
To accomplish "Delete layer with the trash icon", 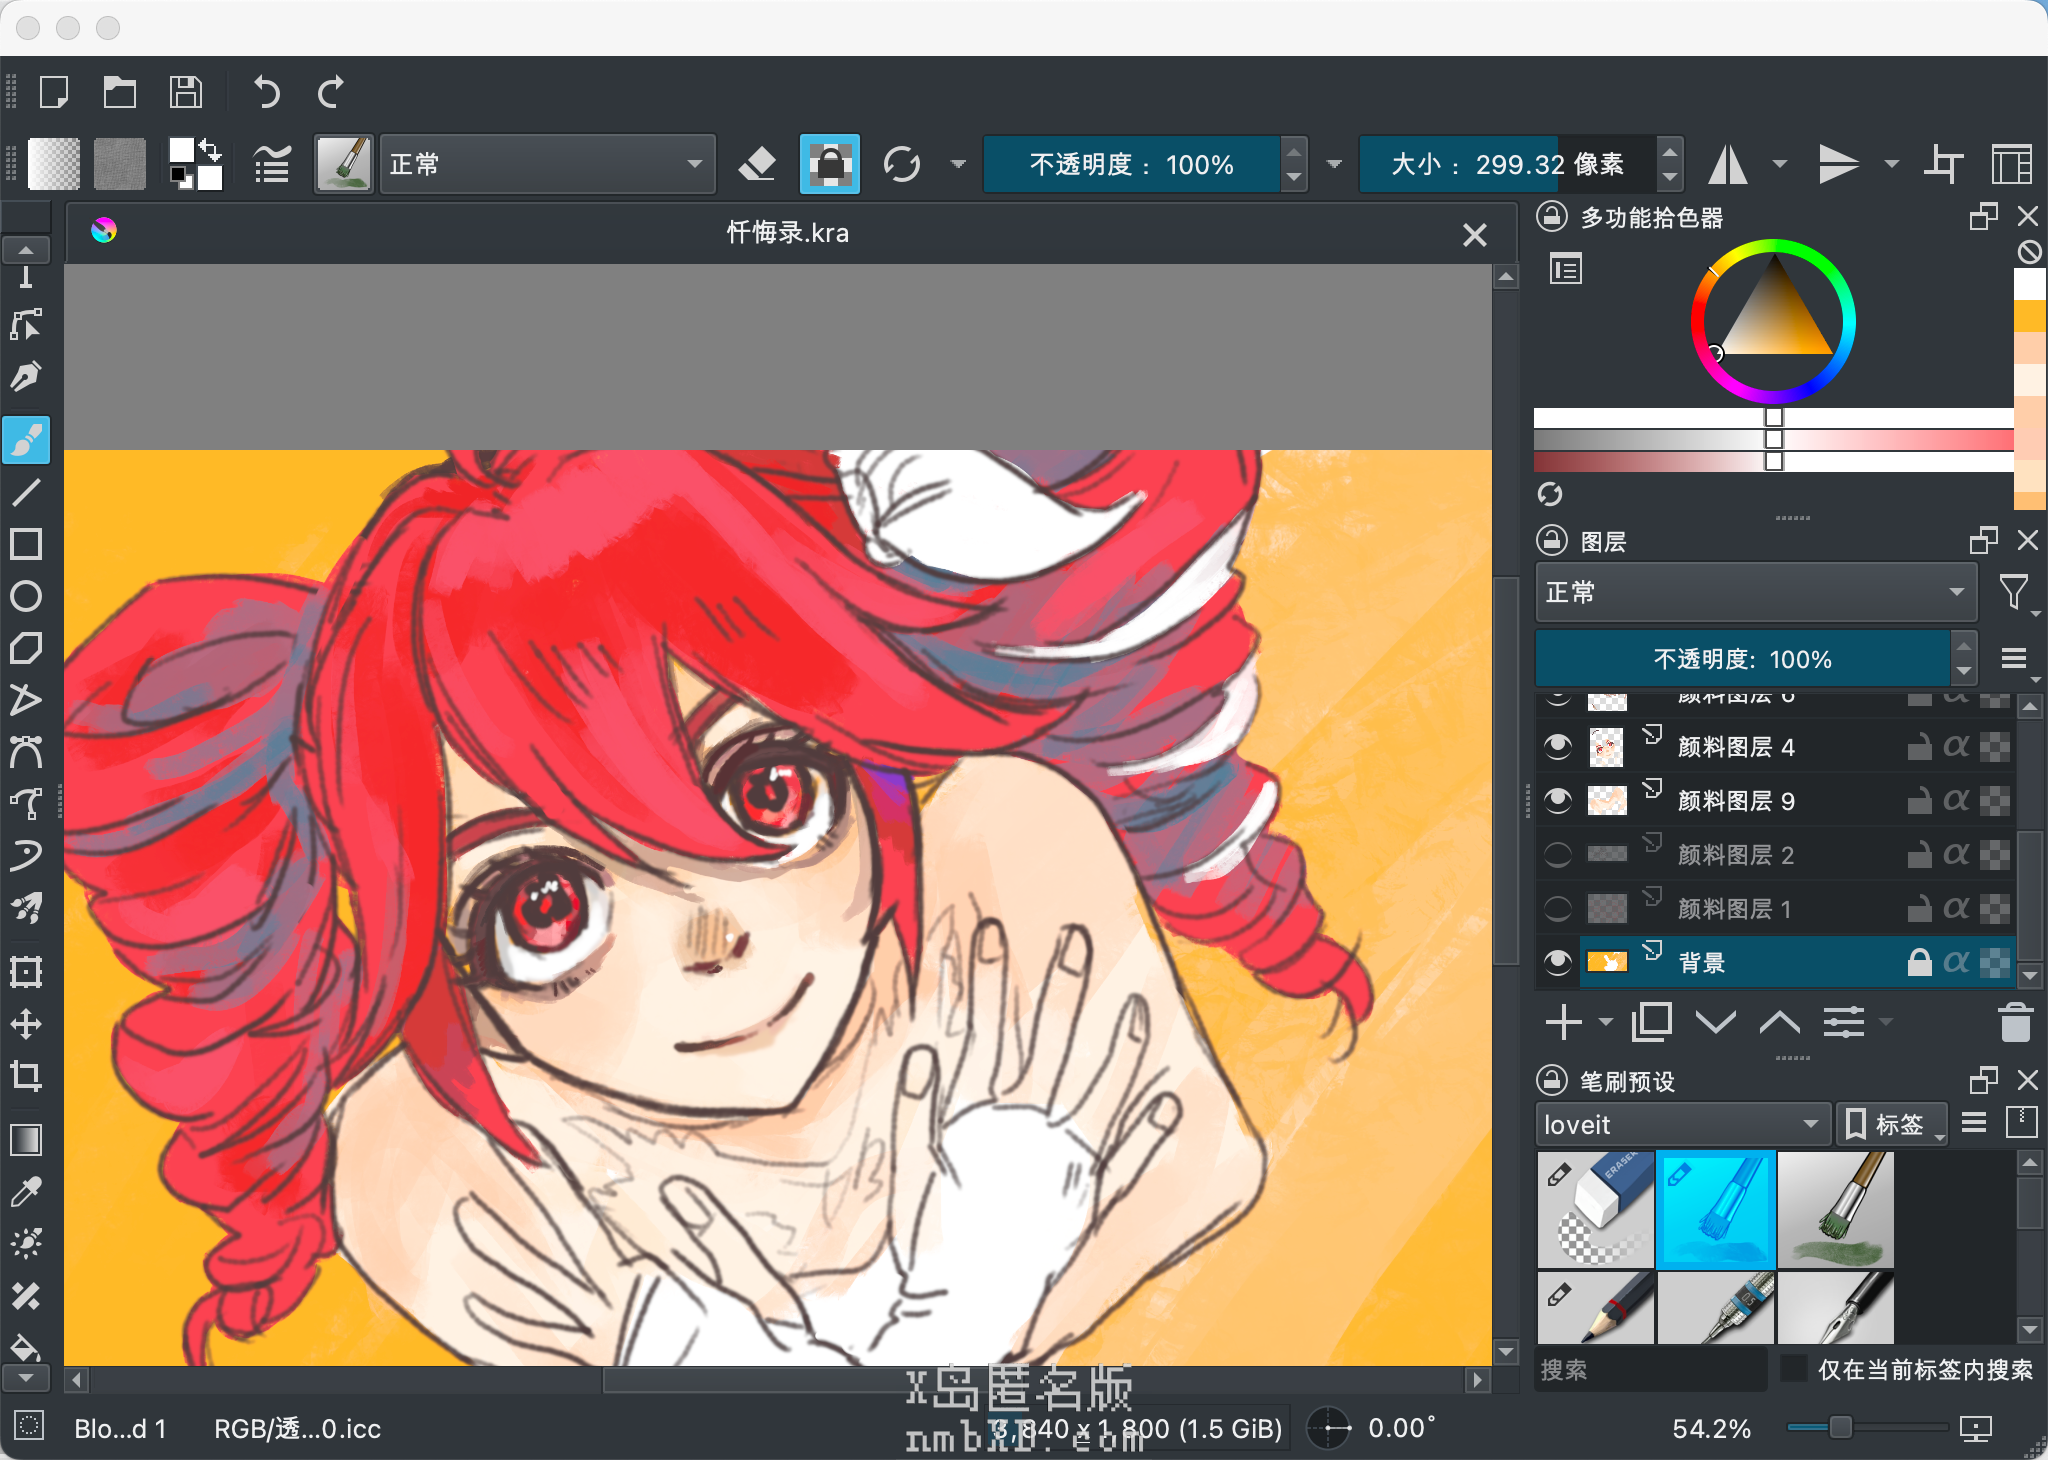I will tap(2015, 1022).
